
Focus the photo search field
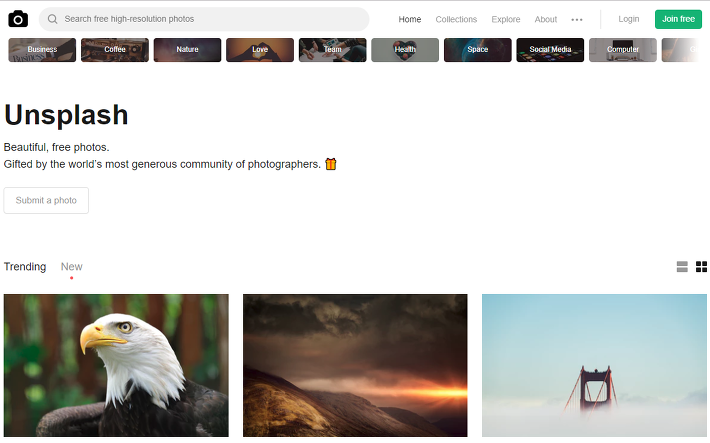pos(204,19)
